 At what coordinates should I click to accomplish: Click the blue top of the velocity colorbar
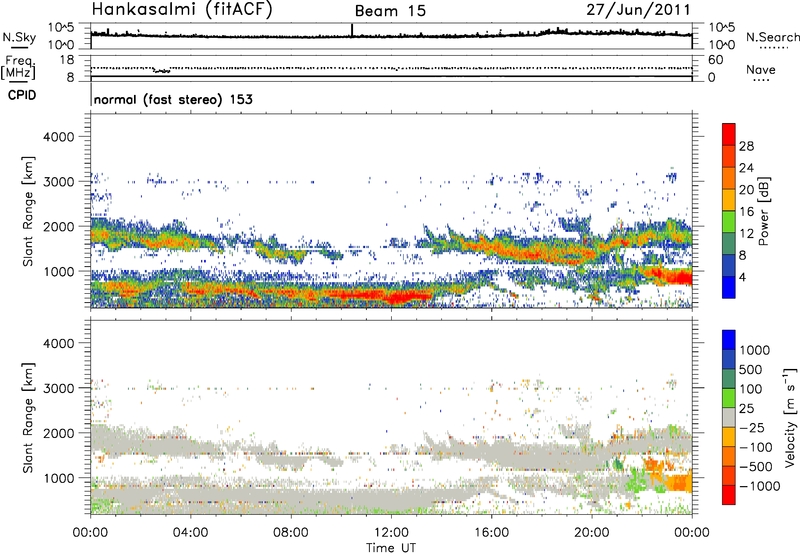point(729,340)
